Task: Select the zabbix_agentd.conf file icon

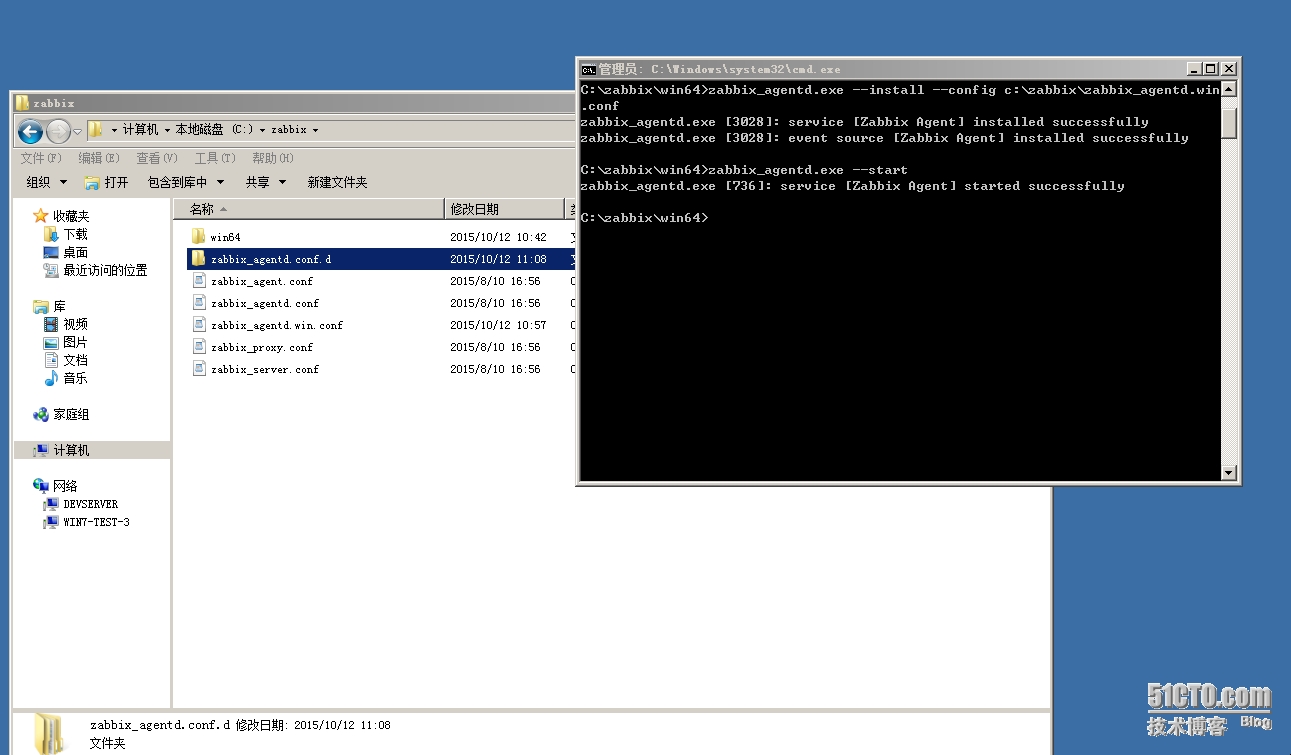Action: 199,303
